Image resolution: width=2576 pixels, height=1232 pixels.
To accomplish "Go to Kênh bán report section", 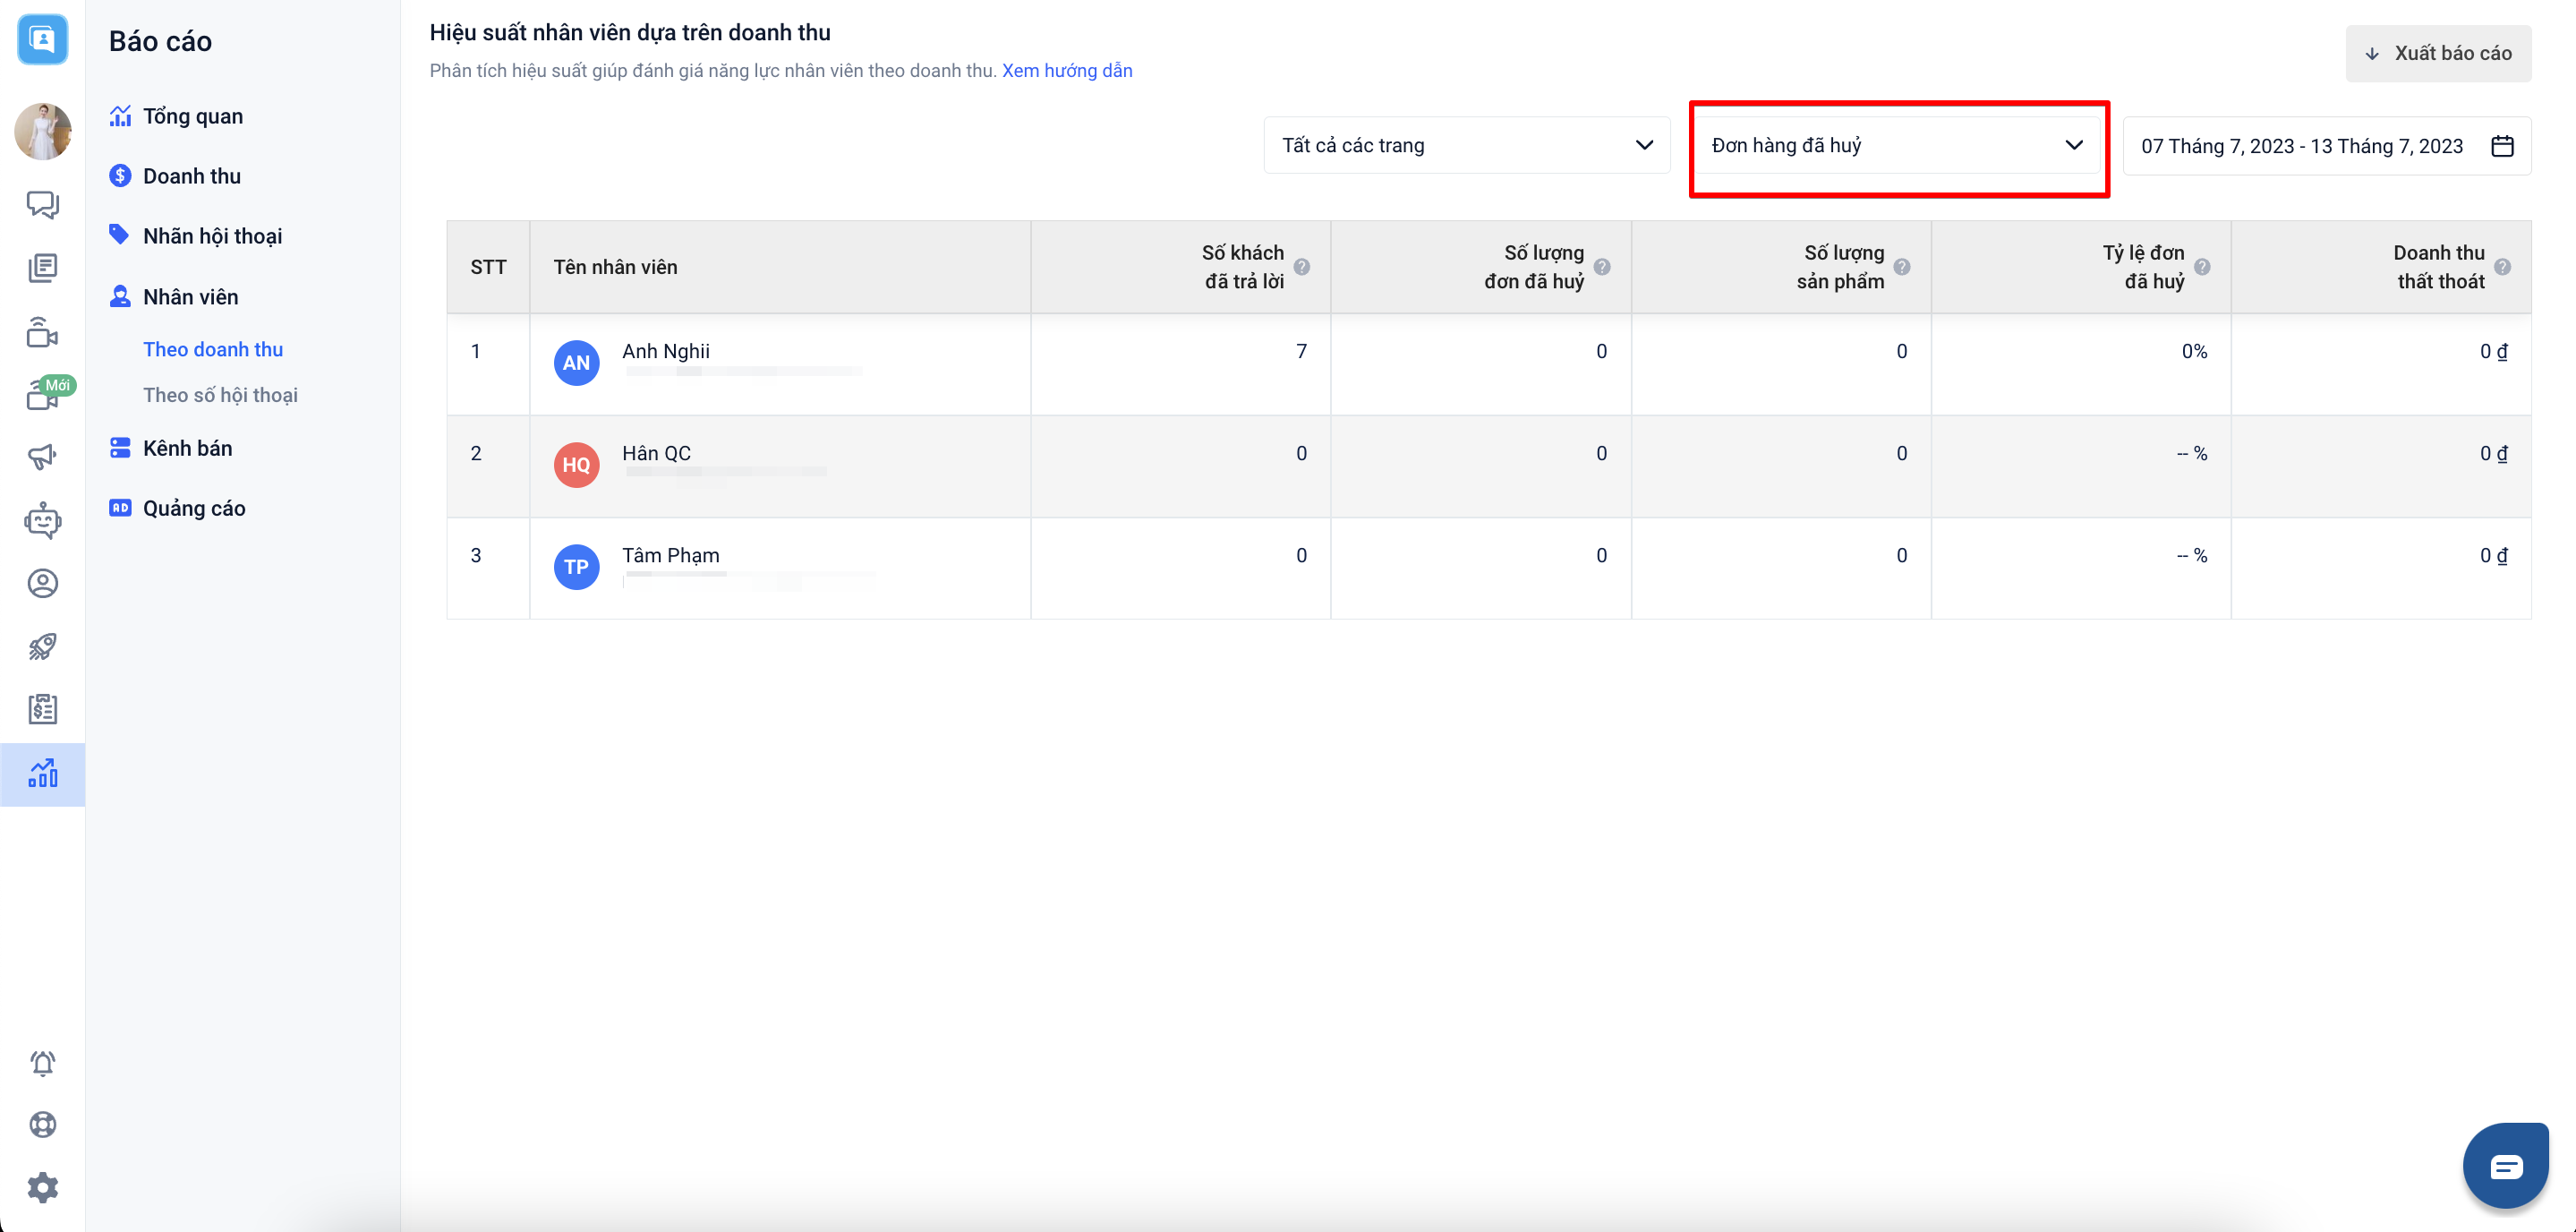I will click(187, 448).
